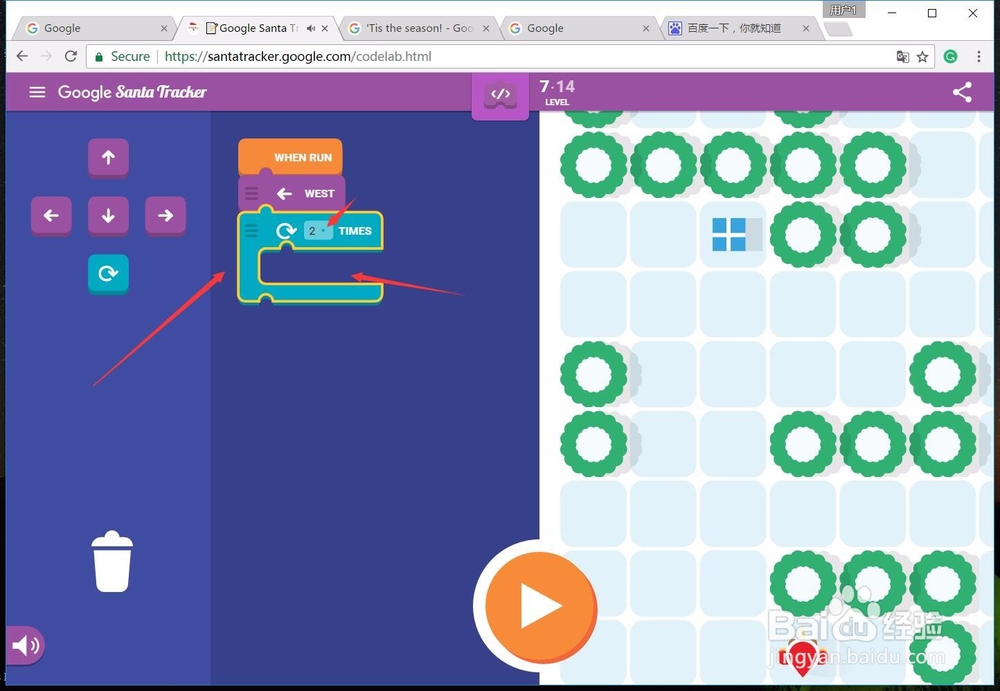Click the share icon in the header

[x=962, y=92]
